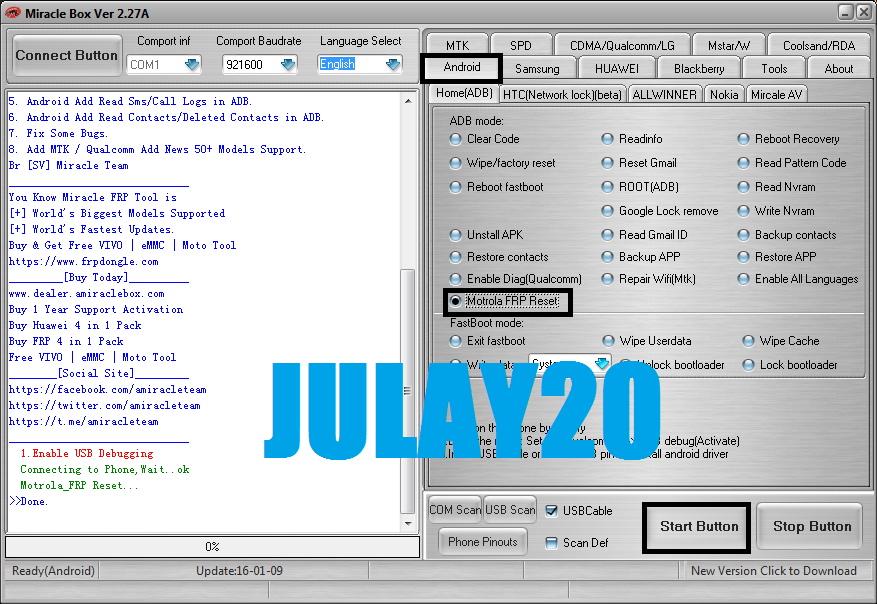The width and height of the screenshot is (877, 604).
Task: Open the ALLWINNER sub-tab
Action: (x=664, y=95)
